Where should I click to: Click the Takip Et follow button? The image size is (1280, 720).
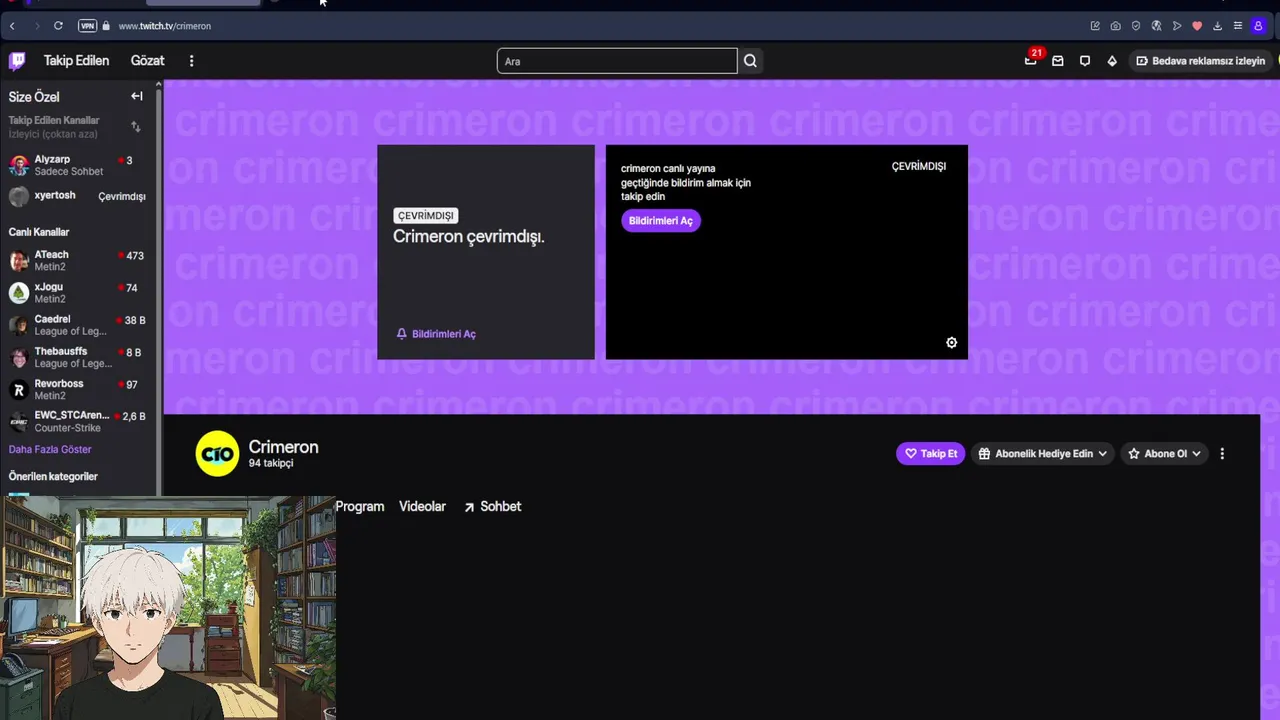click(x=931, y=454)
